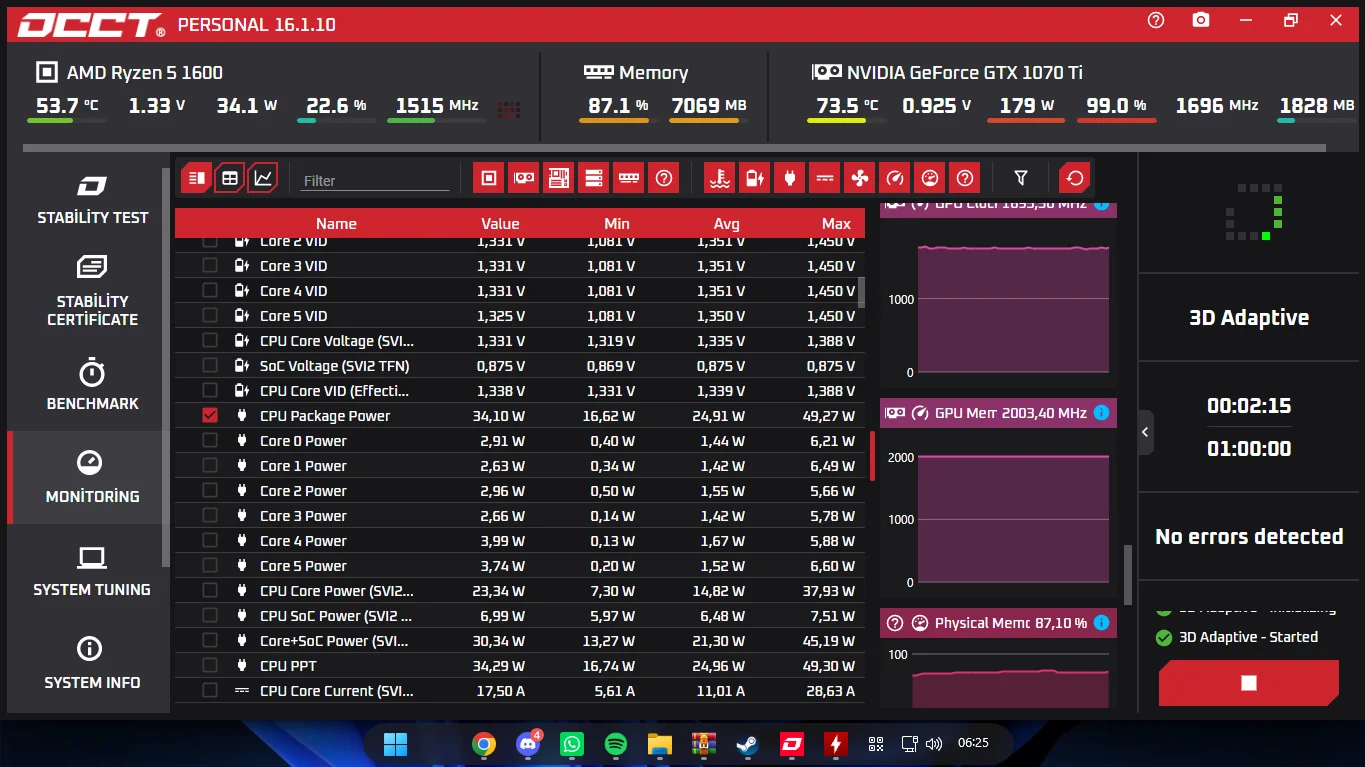
Task: Click the reset min/max refresh icon
Action: (x=1075, y=178)
